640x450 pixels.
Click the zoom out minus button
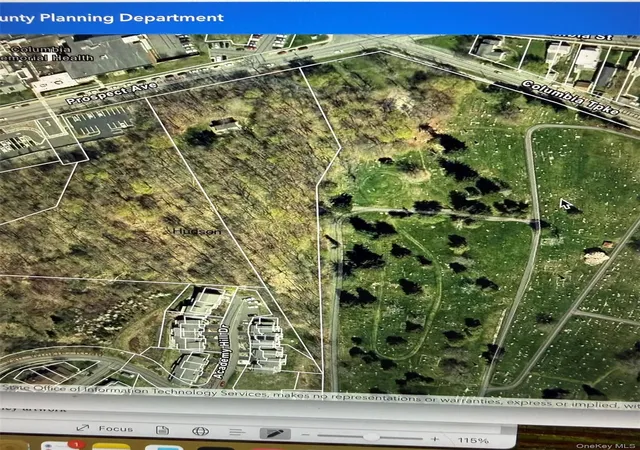[x=305, y=435]
